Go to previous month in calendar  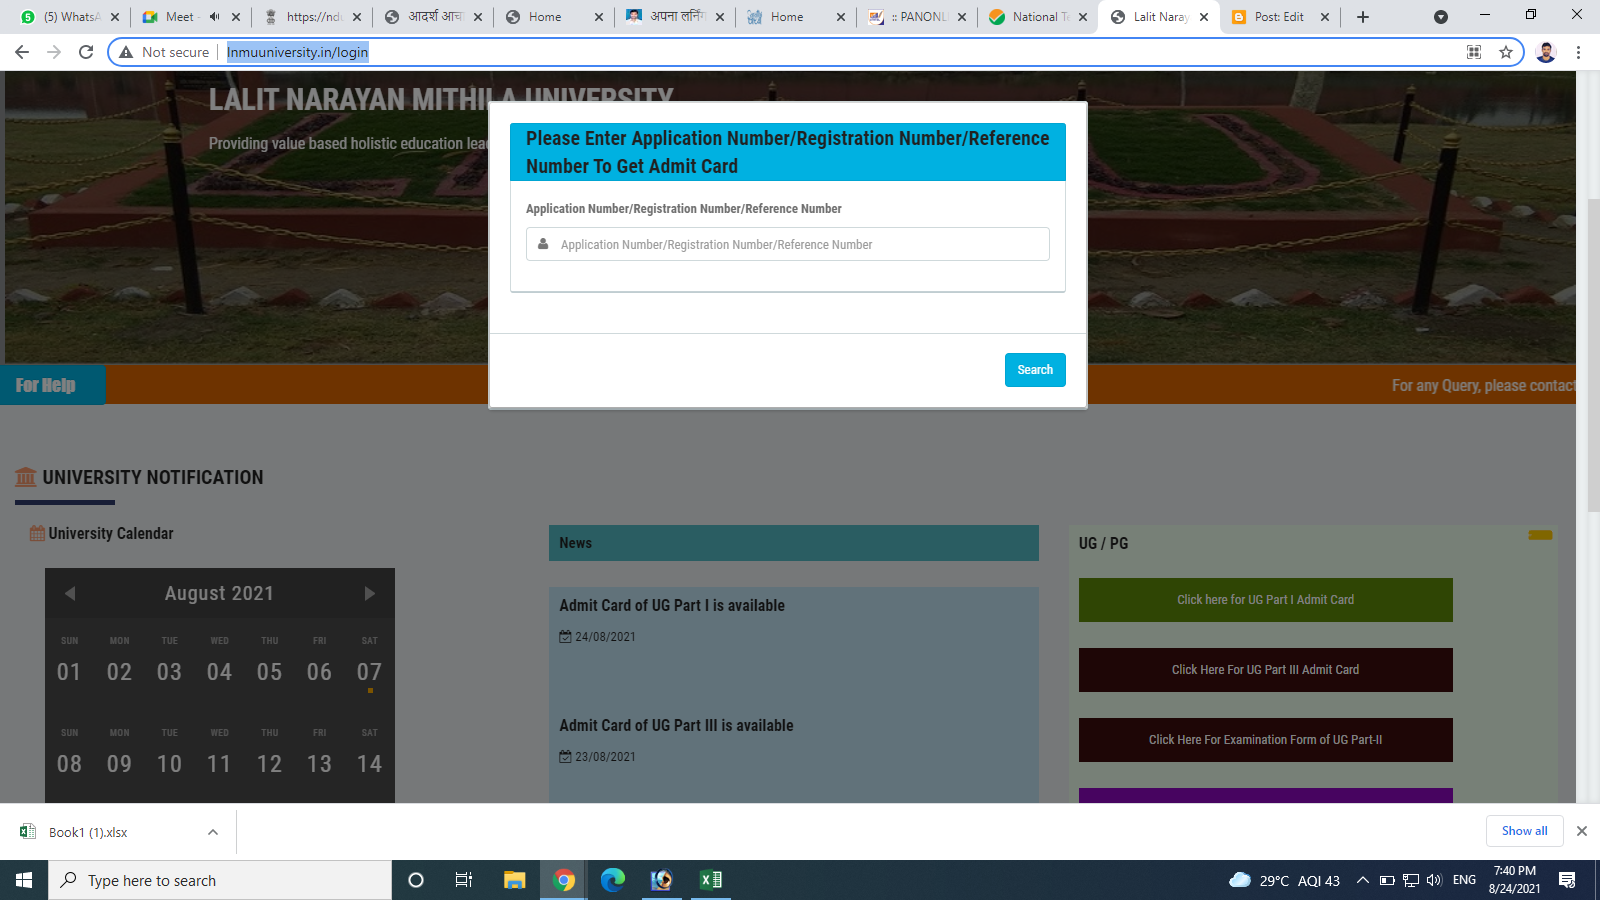tap(70, 594)
